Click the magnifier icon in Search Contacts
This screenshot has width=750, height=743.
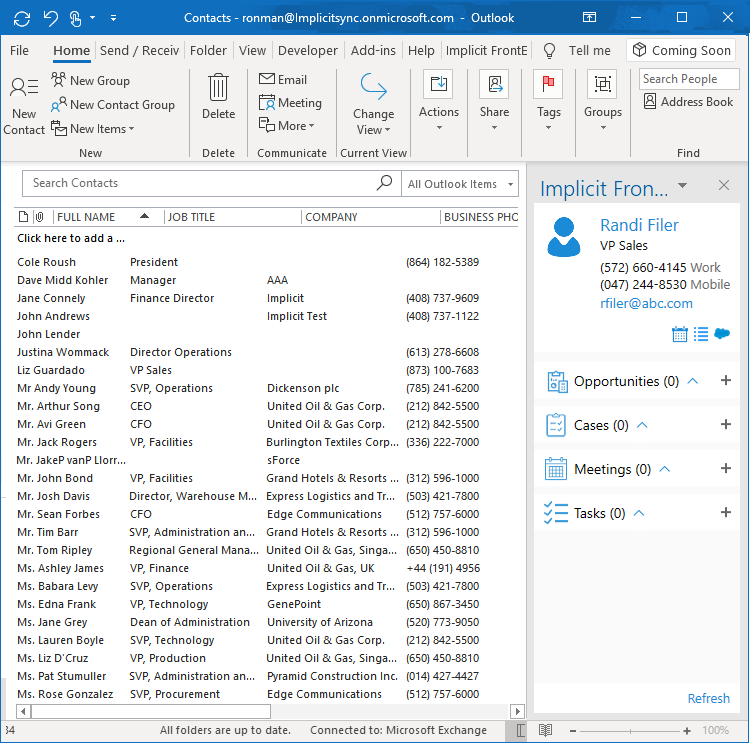pos(384,183)
